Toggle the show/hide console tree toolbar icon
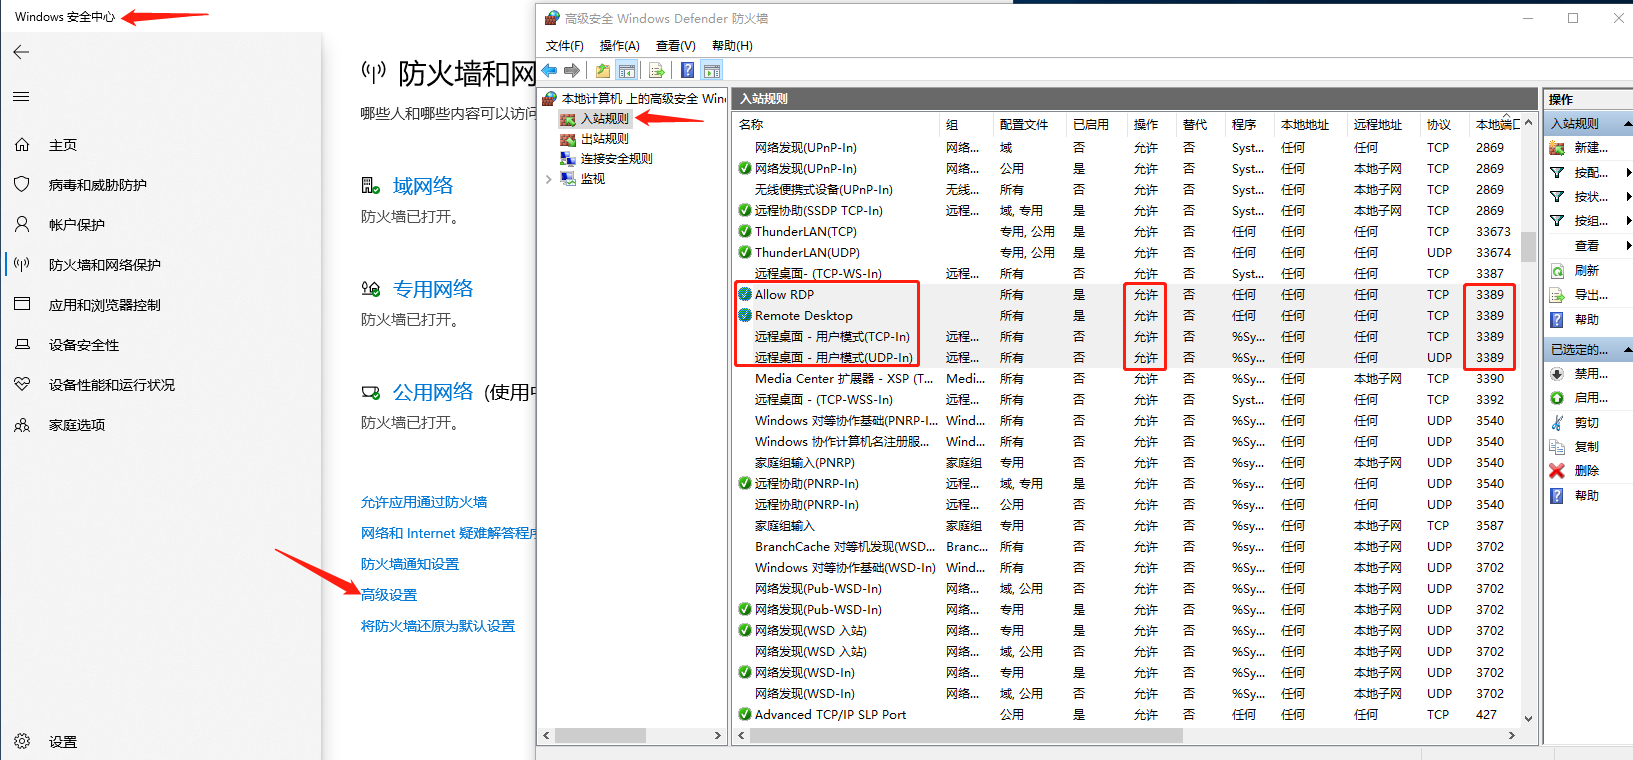Image resolution: width=1633 pixels, height=760 pixels. point(627,70)
